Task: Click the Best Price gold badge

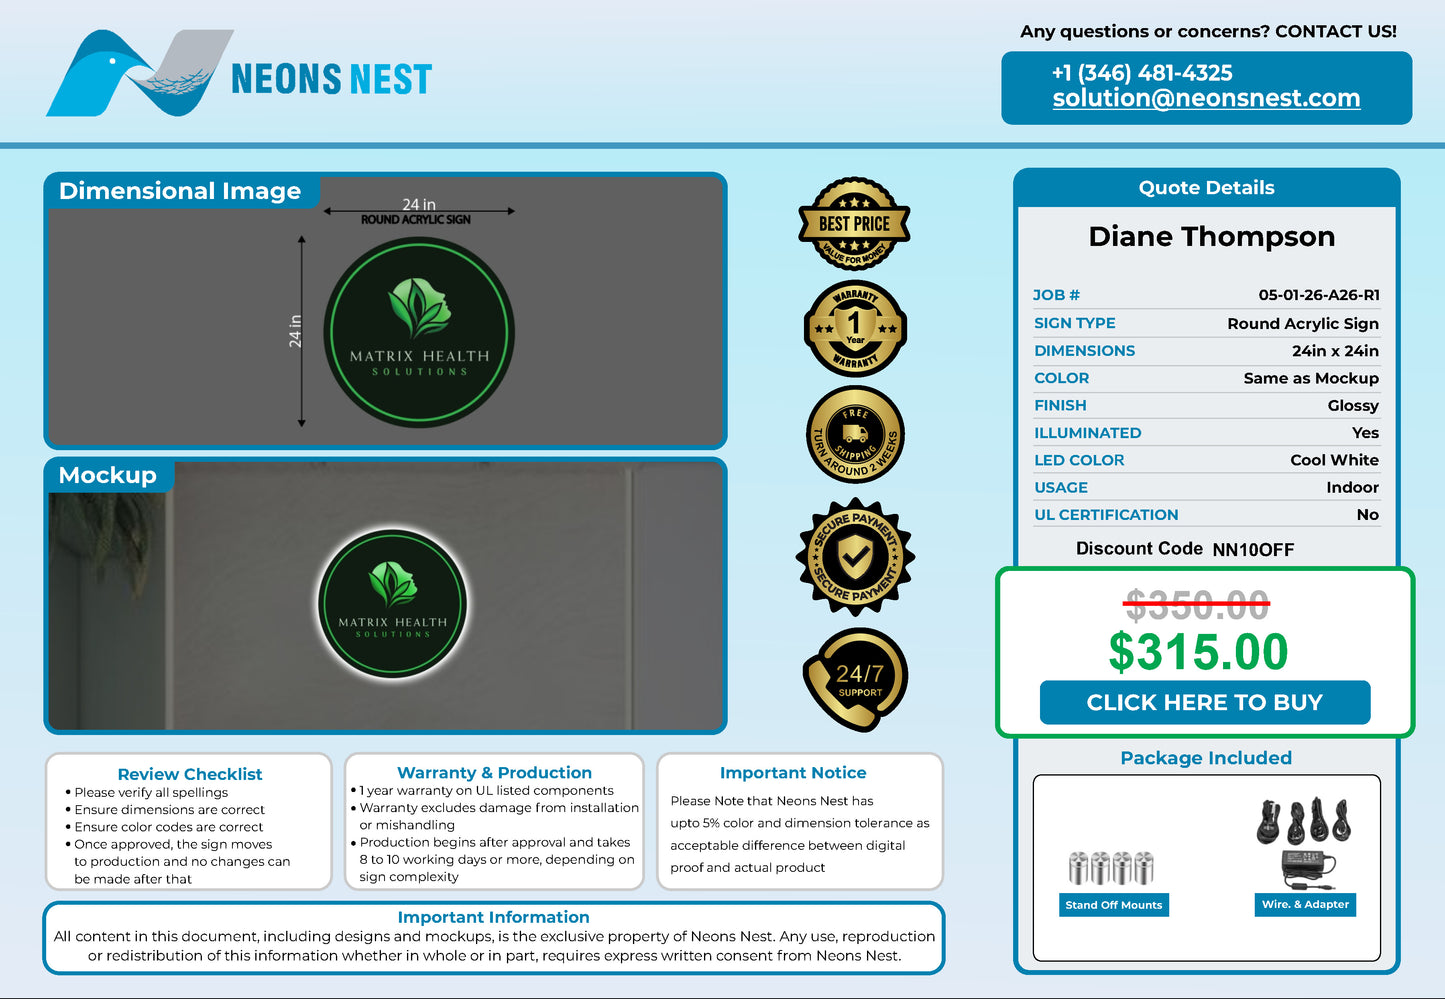Action: (855, 224)
